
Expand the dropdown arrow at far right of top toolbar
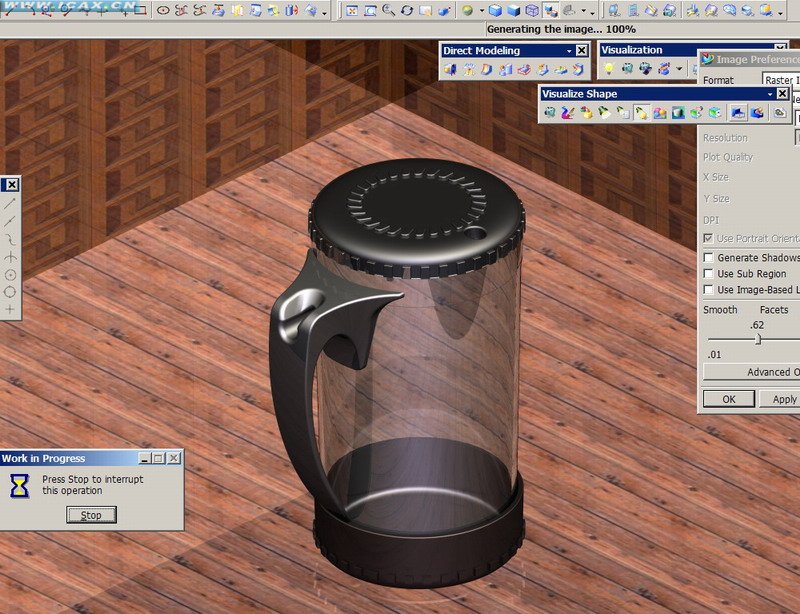781,12
